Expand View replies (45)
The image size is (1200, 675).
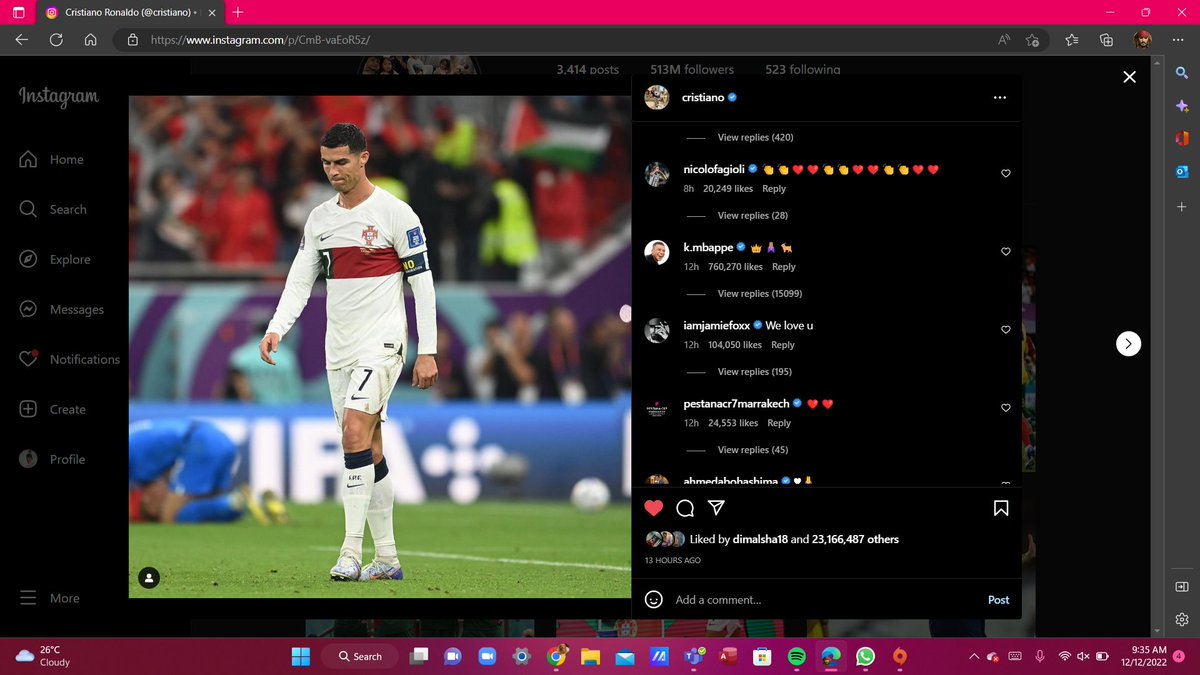[752, 449]
